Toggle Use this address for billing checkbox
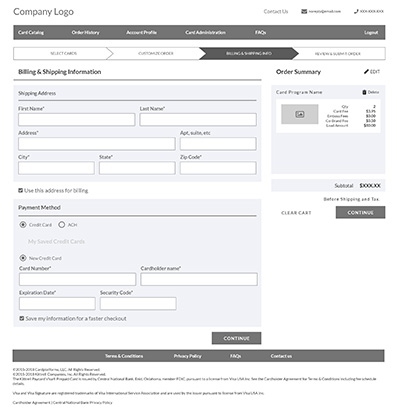This screenshot has width=397, height=410. (20, 190)
